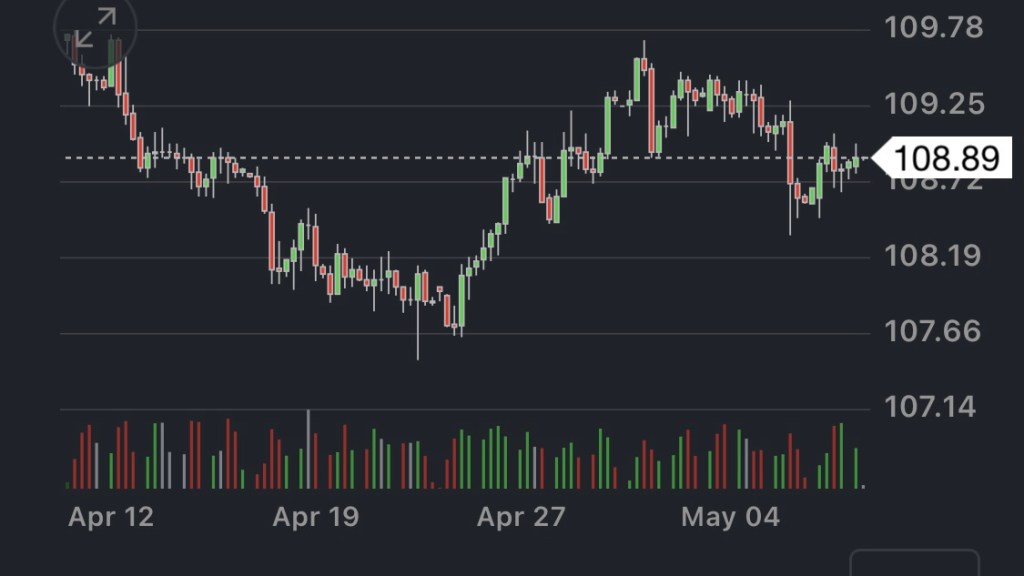Viewport: 1024px width, 576px height.
Task: Click the 109.25 price axis label
Action: point(934,104)
